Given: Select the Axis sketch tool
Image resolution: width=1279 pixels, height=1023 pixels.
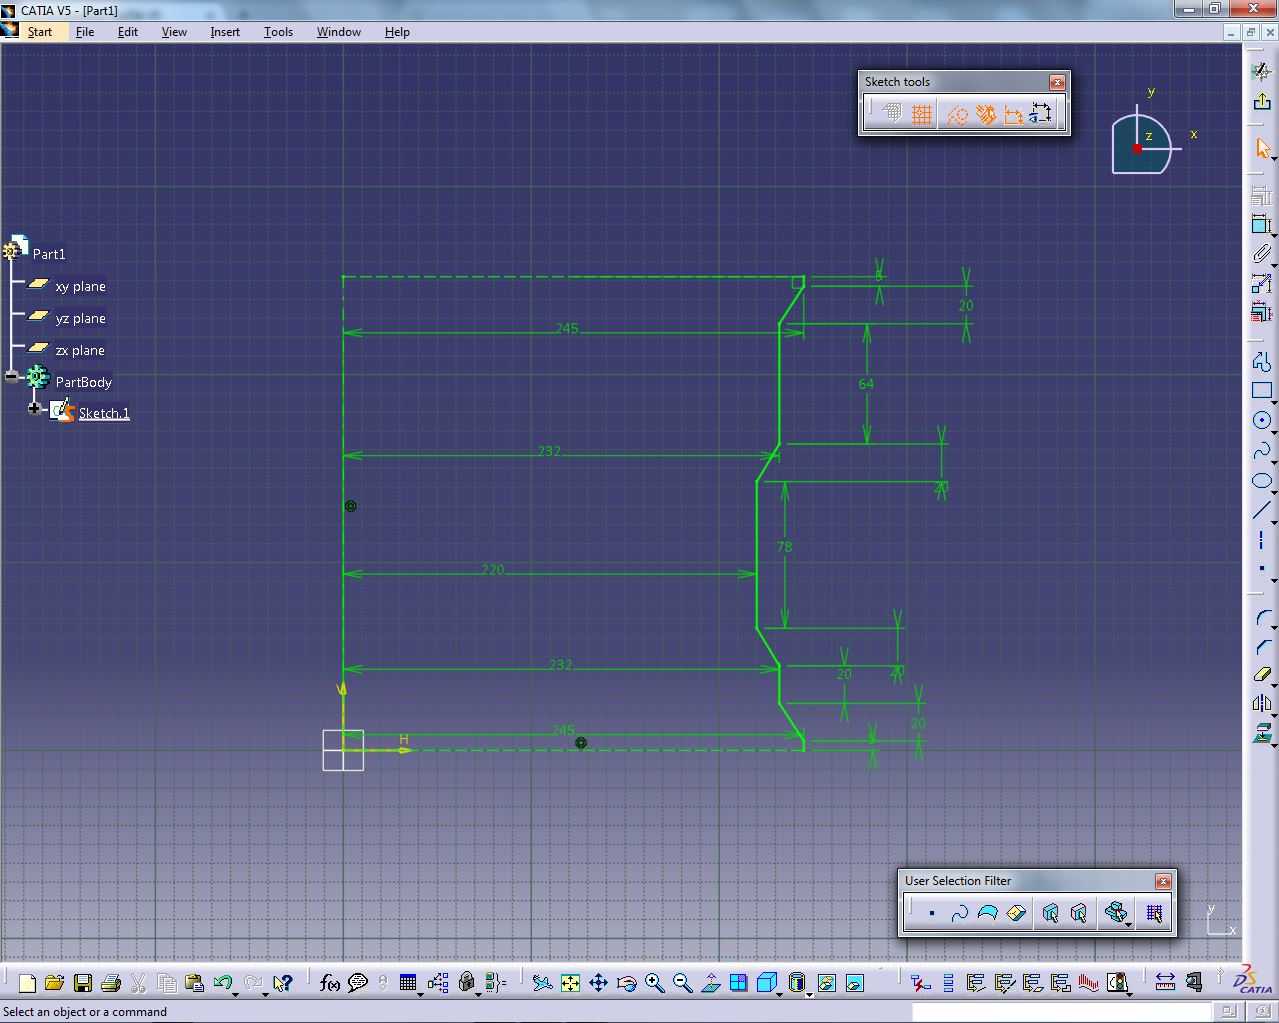Looking at the screenshot, I should pyautogui.click(x=1262, y=540).
